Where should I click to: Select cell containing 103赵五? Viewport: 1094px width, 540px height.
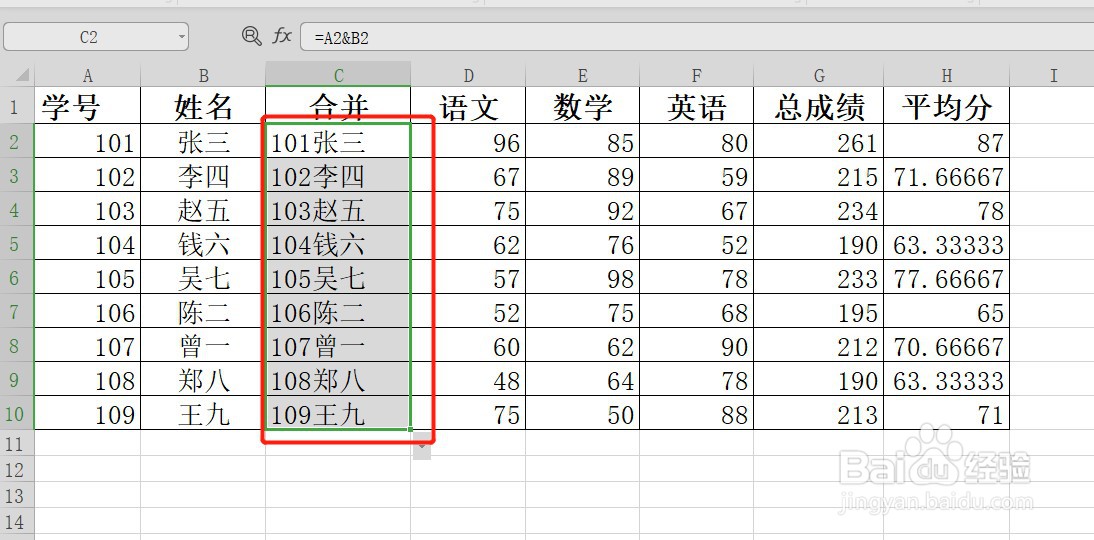tap(338, 210)
